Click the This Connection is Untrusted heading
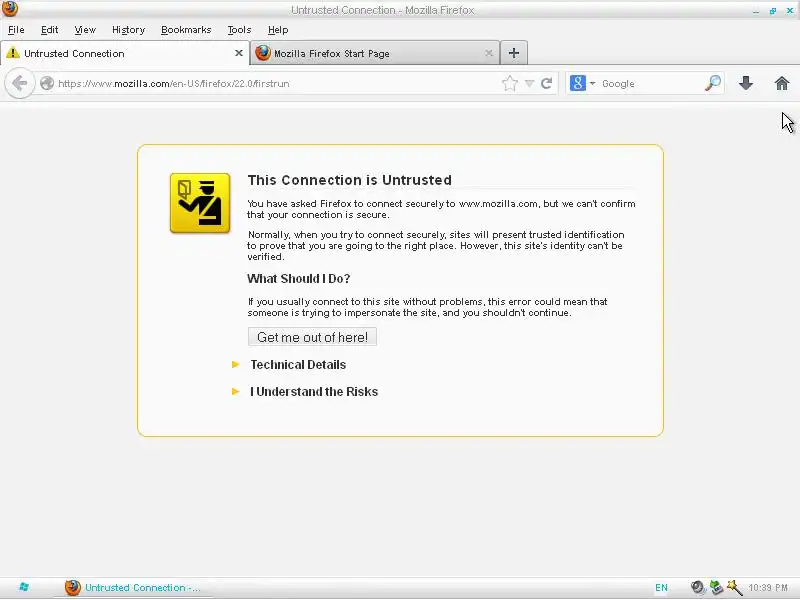 point(349,180)
